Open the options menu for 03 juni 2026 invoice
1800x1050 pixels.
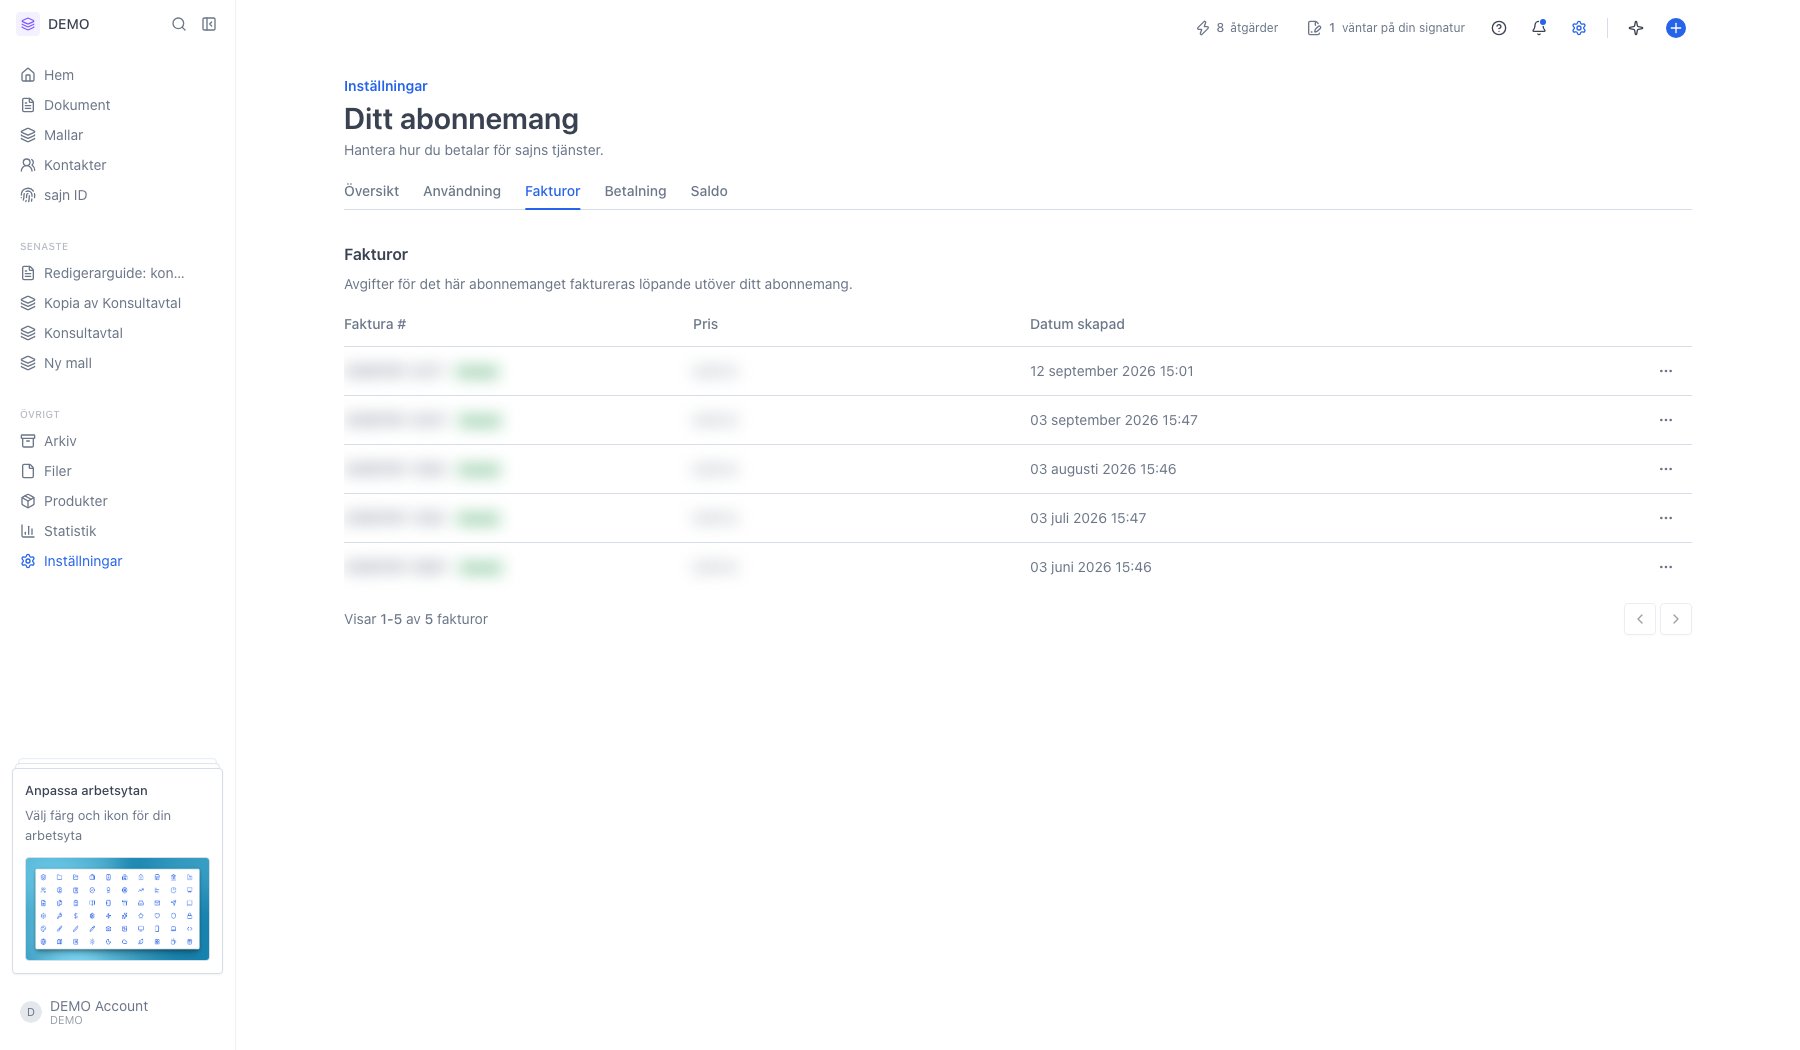[1666, 567]
